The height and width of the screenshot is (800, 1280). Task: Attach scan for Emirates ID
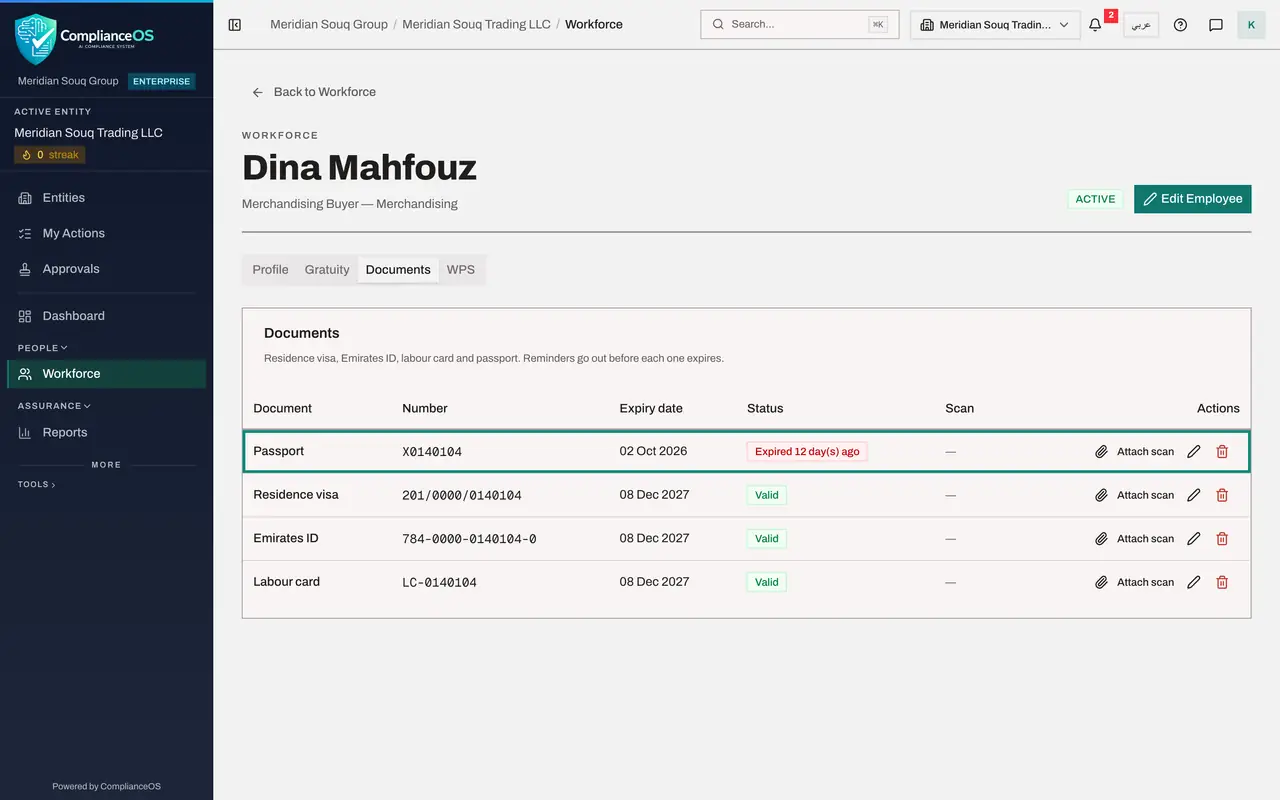(x=1134, y=539)
